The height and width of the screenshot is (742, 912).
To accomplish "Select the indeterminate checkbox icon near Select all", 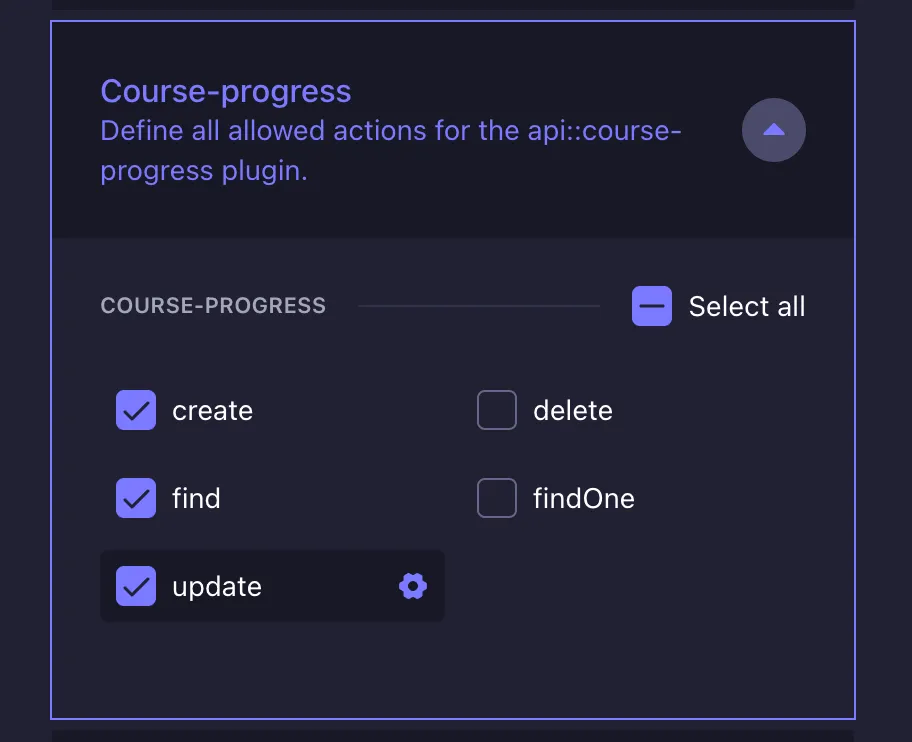I will tap(651, 306).
